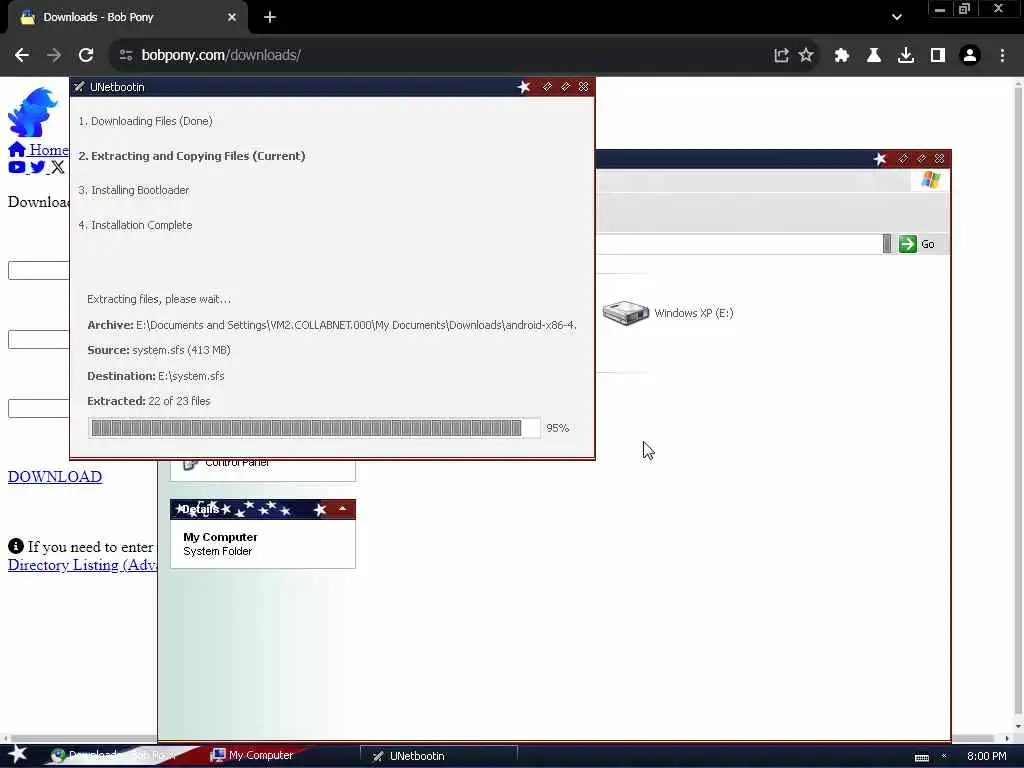Open the Directory Listing link
Image resolution: width=1024 pixels, height=768 pixels.
(82, 565)
